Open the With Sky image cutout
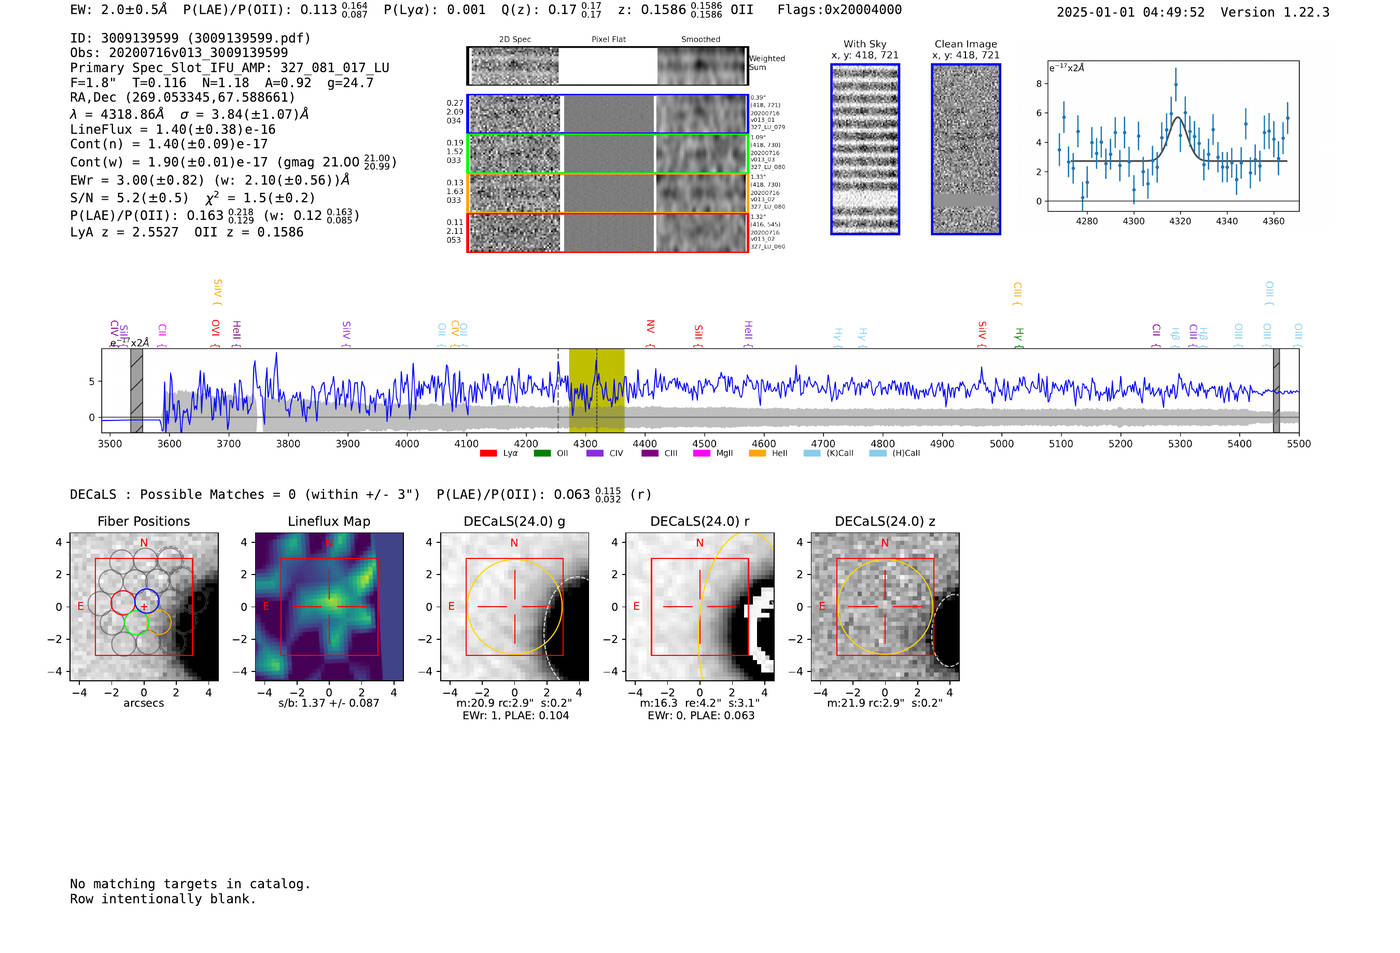Image resolution: width=1400 pixels, height=953 pixels. [x=865, y=149]
